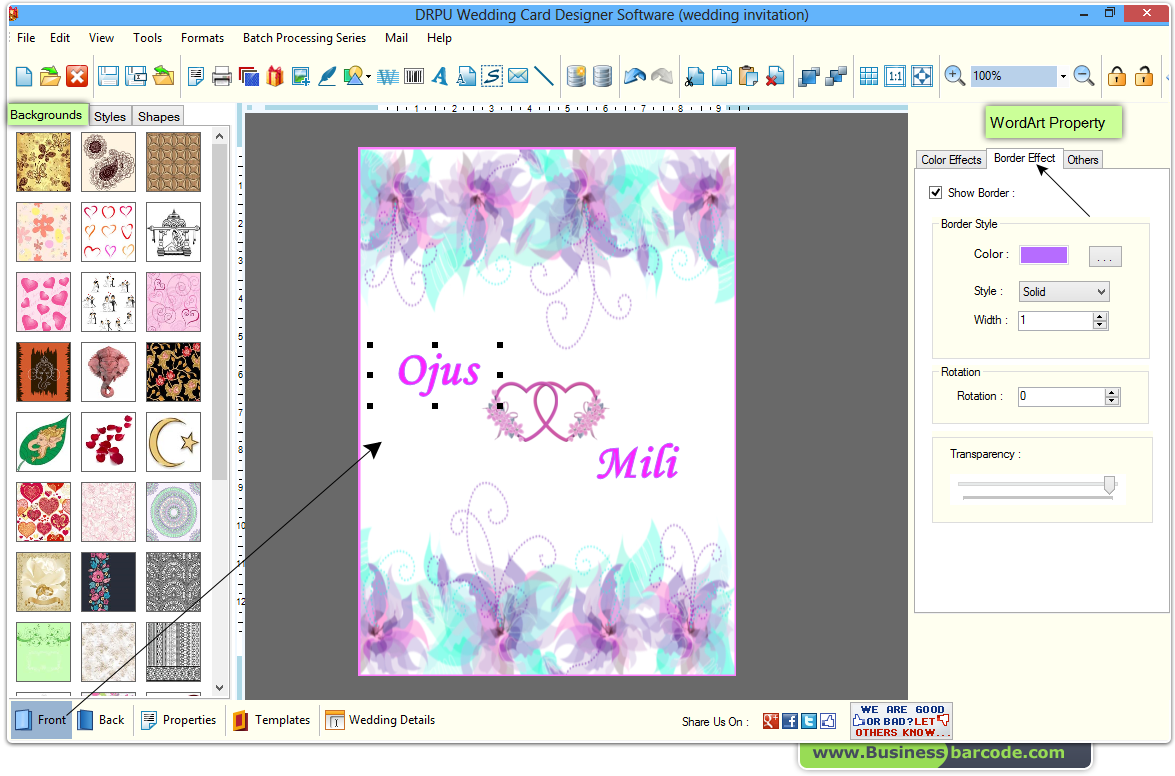Open the Email card toolbar icon
Image resolution: width=1175 pixels, height=776 pixels.
(x=517, y=75)
